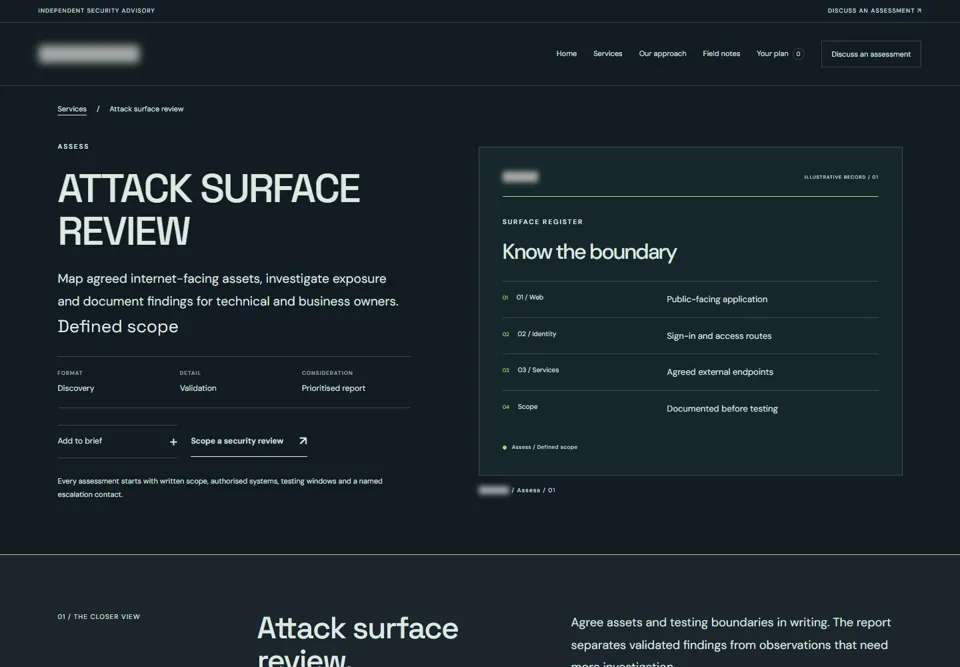Open the Home menu item
Screen dimensions: 960x667
(x=566, y=54)
